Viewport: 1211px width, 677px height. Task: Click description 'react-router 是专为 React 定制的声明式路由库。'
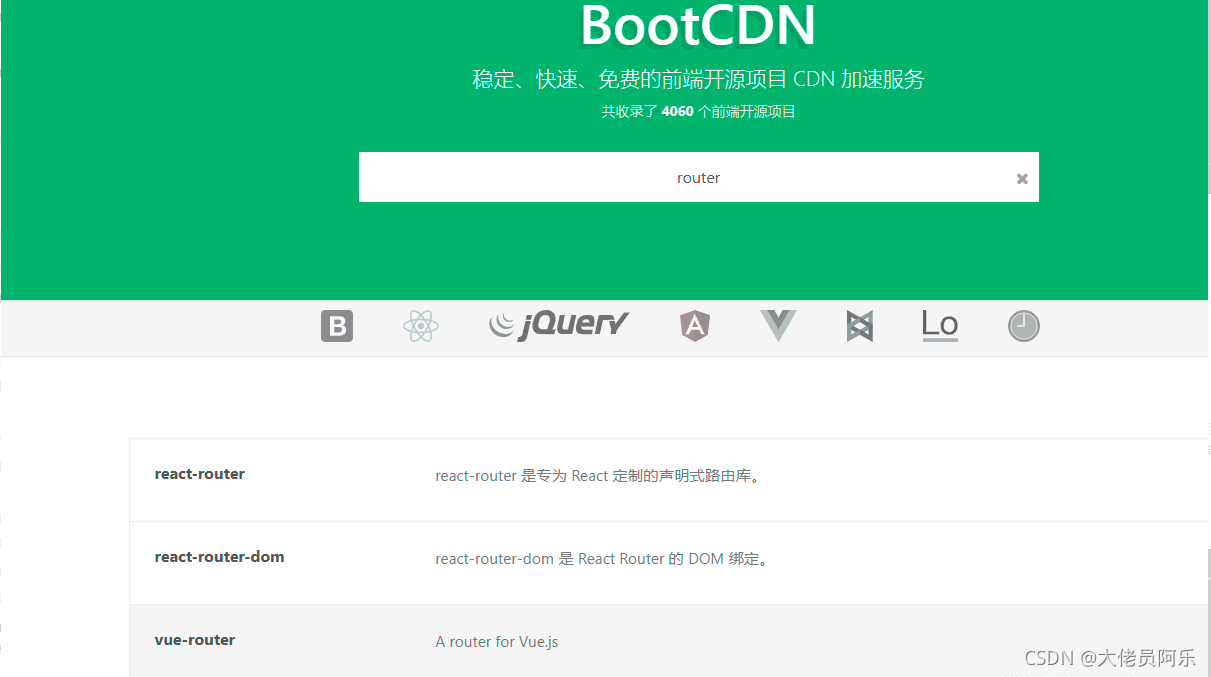(600, 476)
